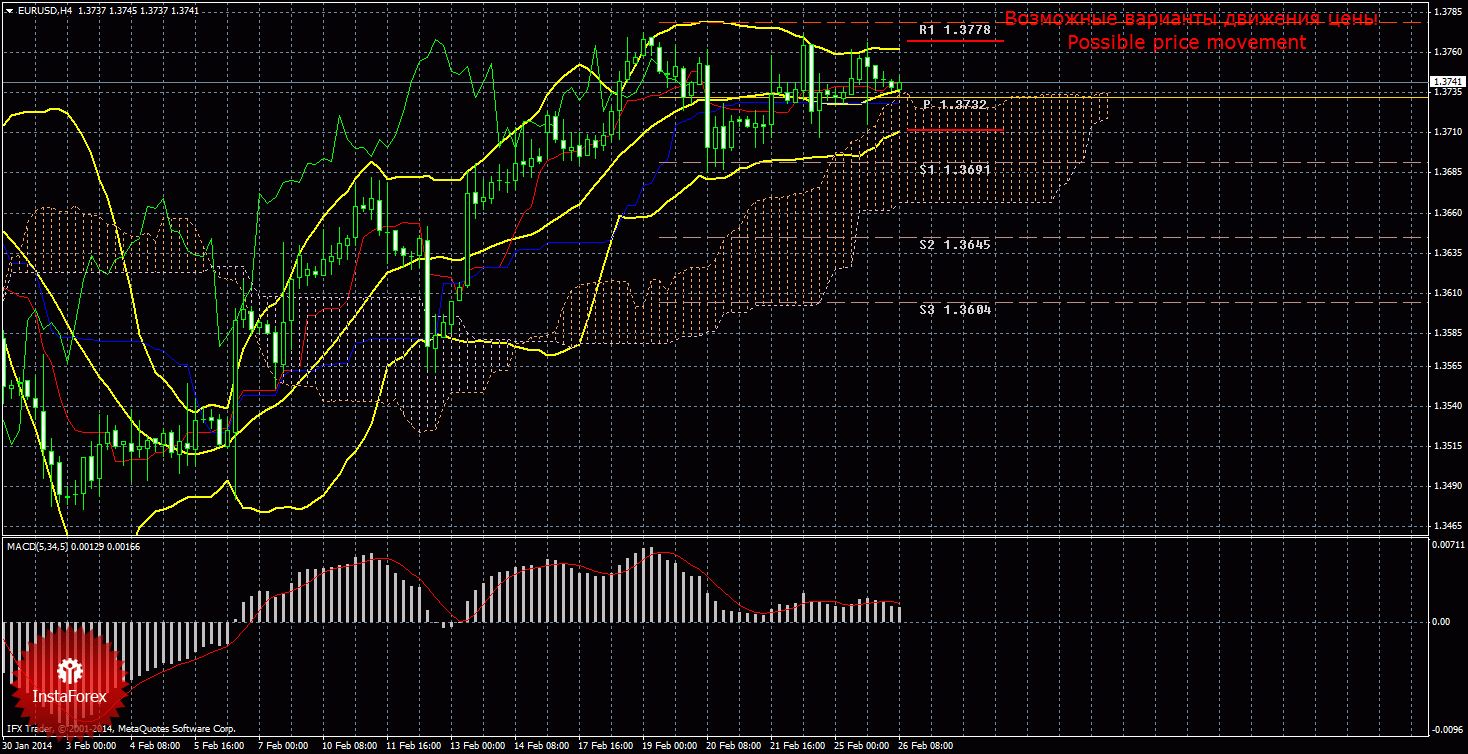
Task: Click price axis value 1.3635
Action: pos(1449,252)
